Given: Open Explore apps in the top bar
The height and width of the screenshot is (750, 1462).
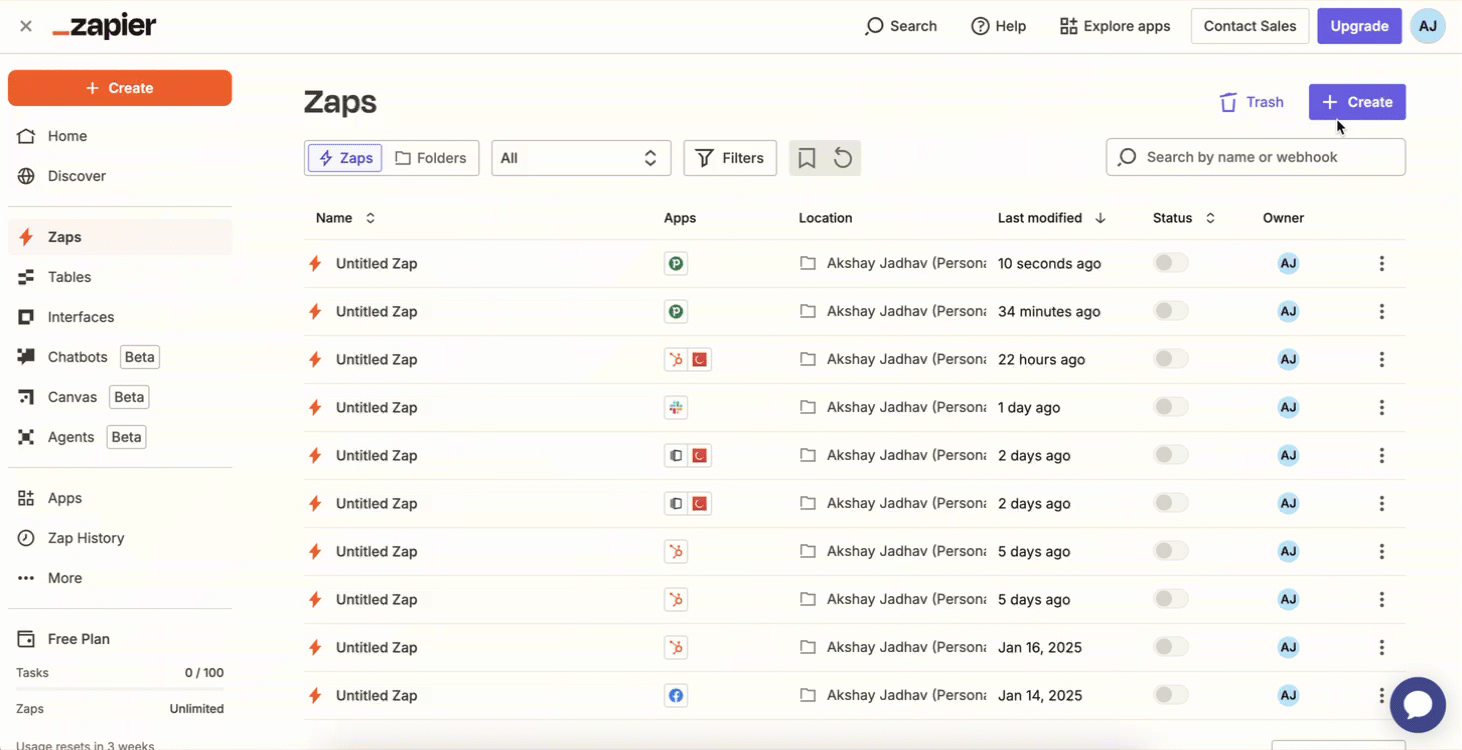Looking at the screenshot, I should pos(1115,26).
